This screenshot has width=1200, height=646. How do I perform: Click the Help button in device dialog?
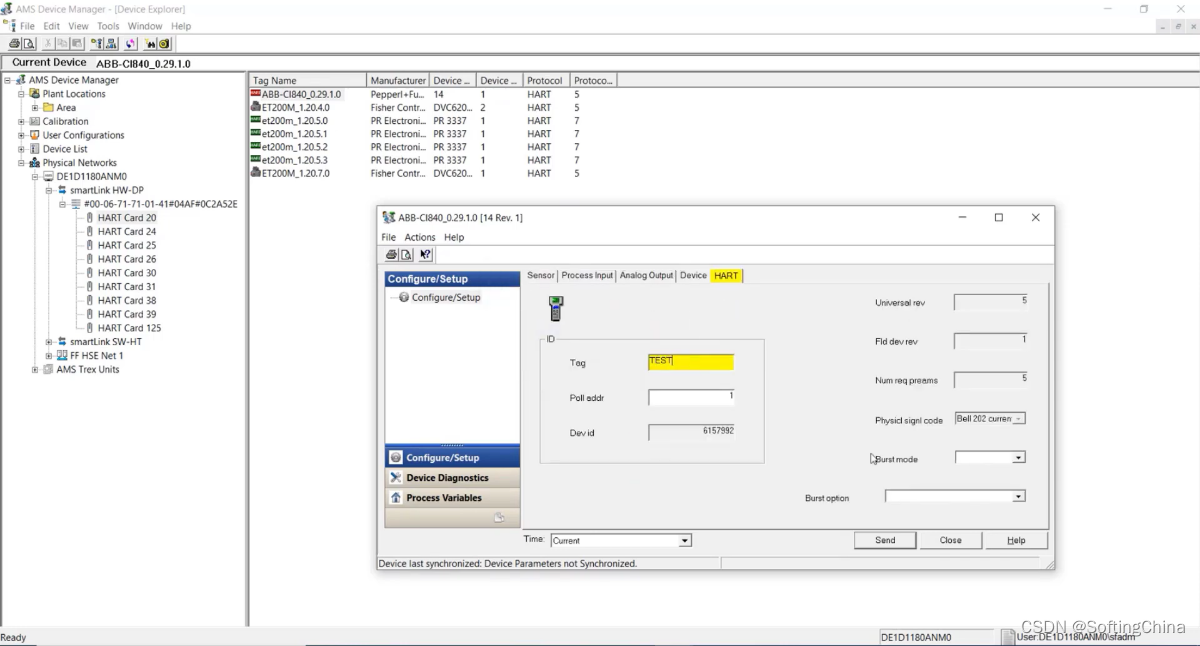(x=1016, y=540)
